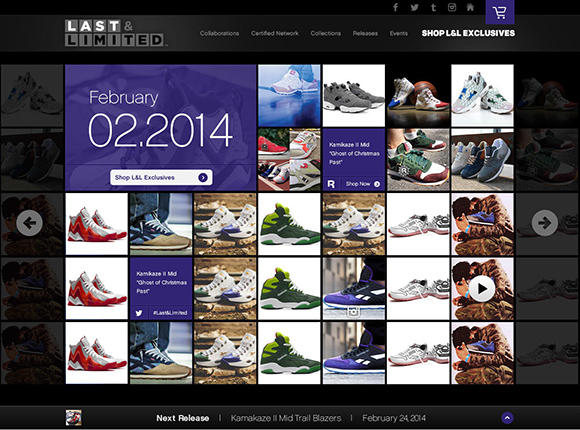Click the February 02.2014 banner heading

coord(161,119)
